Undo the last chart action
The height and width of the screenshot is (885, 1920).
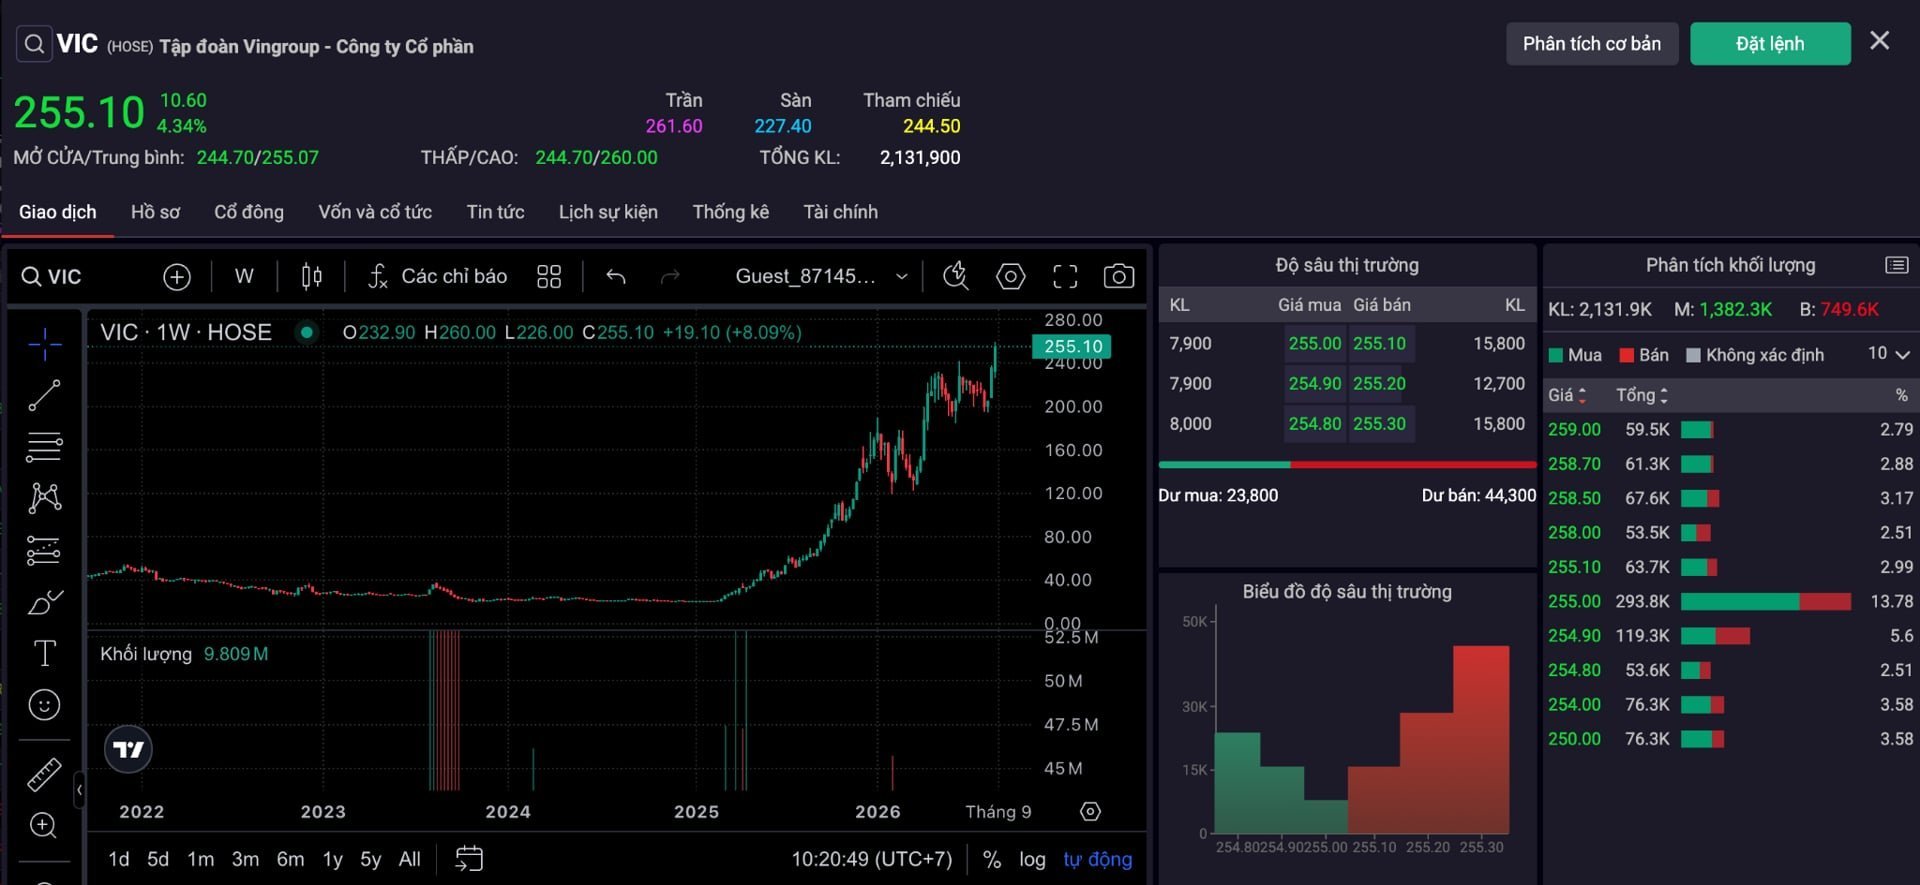click(x=616, y=277)
